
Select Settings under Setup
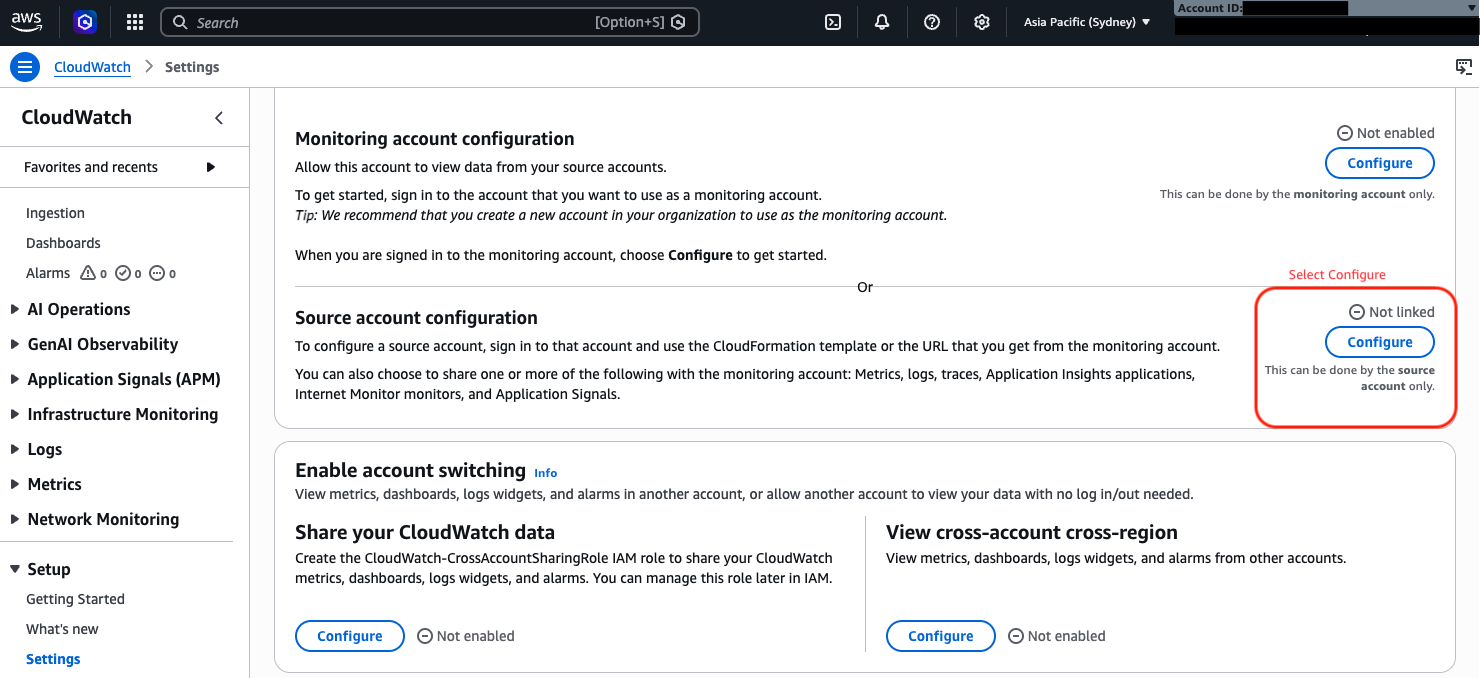[x=53, y=659]
